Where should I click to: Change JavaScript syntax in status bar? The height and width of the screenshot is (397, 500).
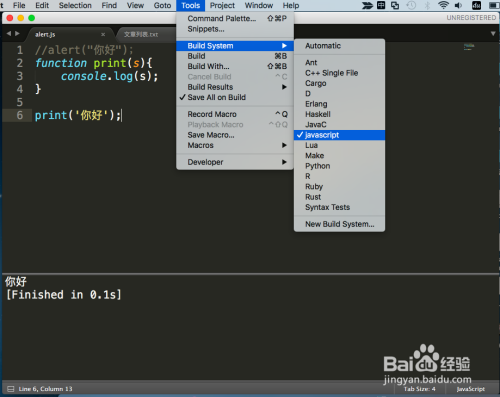pos(471,389)
